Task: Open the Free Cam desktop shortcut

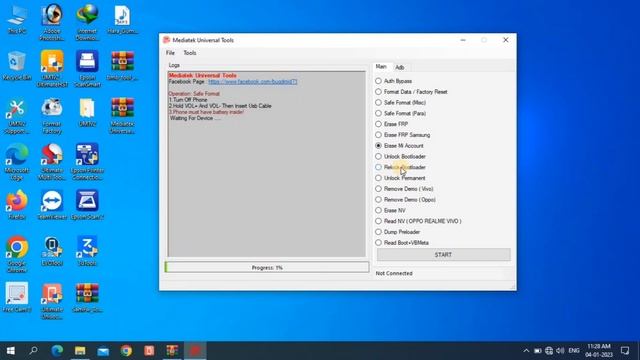Action: 17,297
